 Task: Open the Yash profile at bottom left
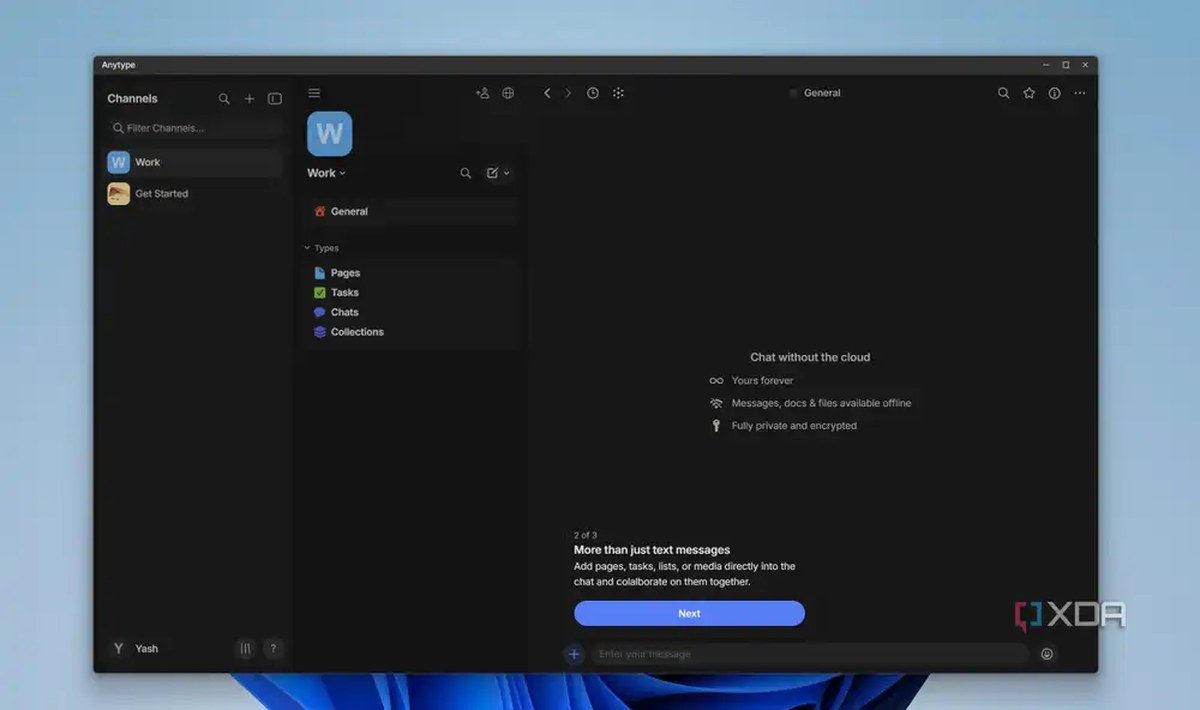(135, 649)
